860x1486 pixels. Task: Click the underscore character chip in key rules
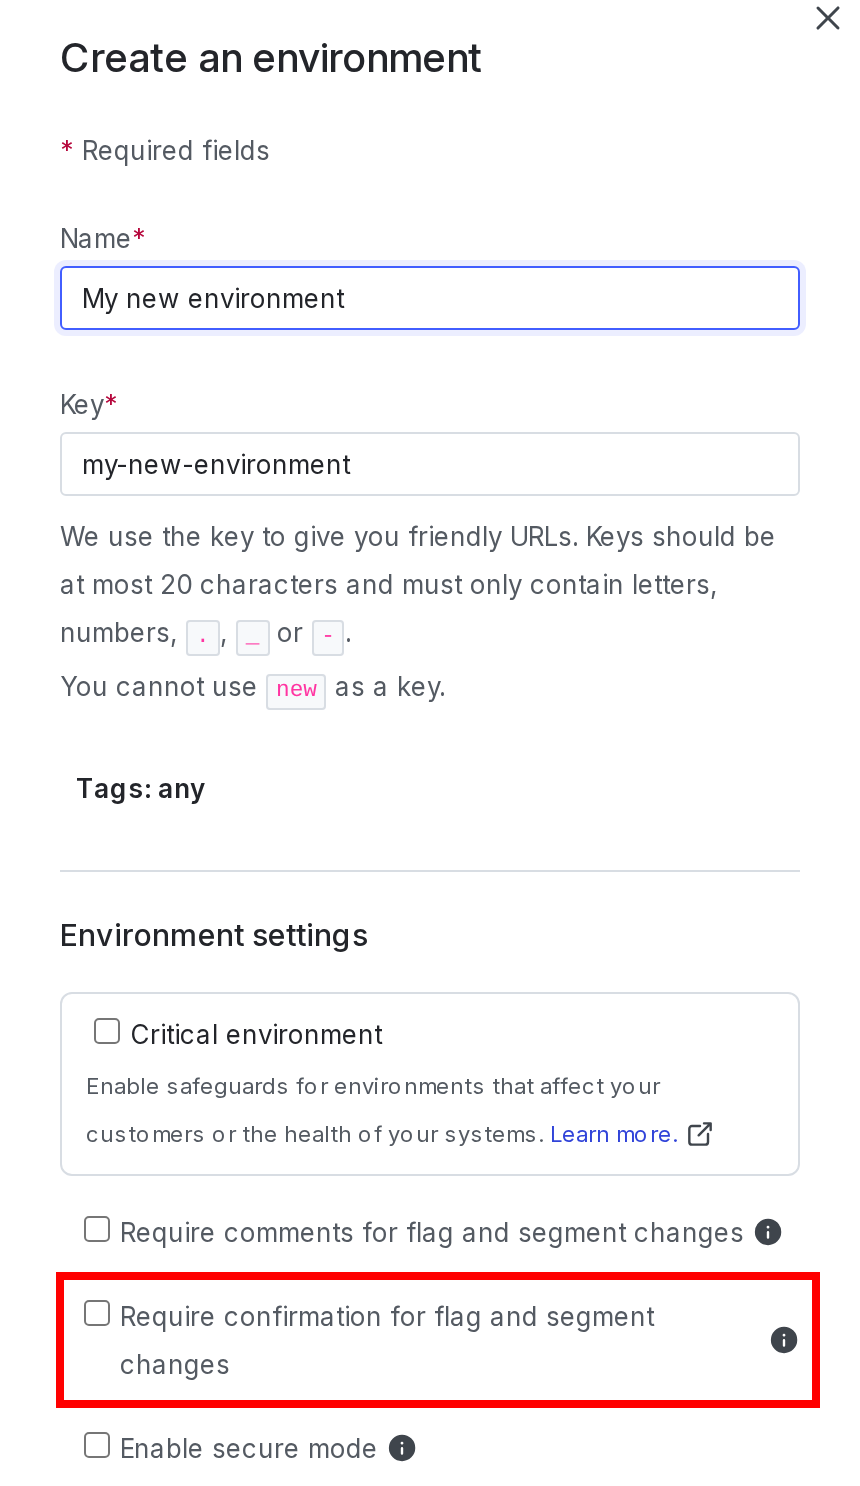point(253,637)
